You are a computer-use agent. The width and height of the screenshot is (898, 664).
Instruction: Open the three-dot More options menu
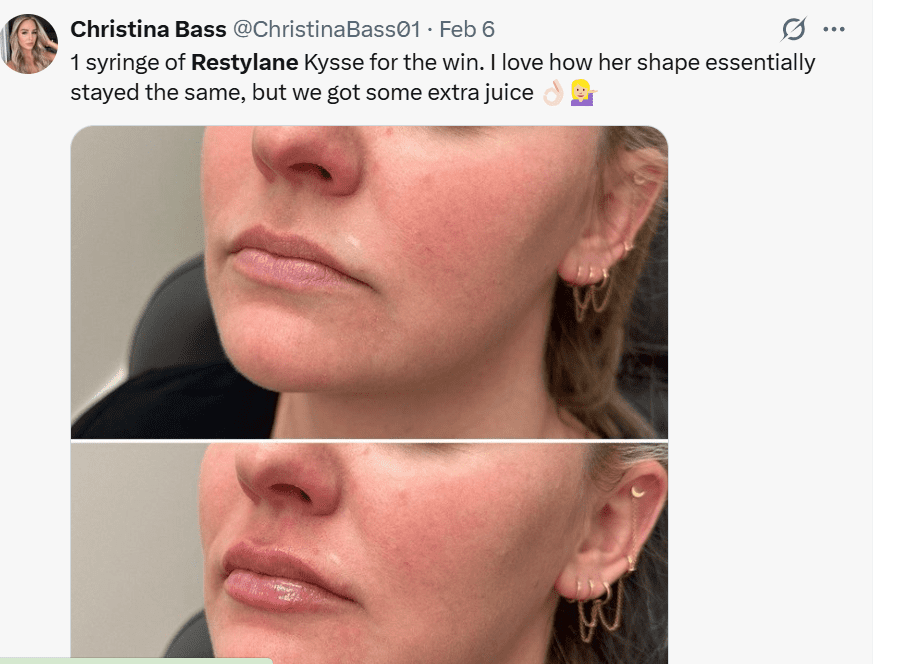[x=833, y=29]
